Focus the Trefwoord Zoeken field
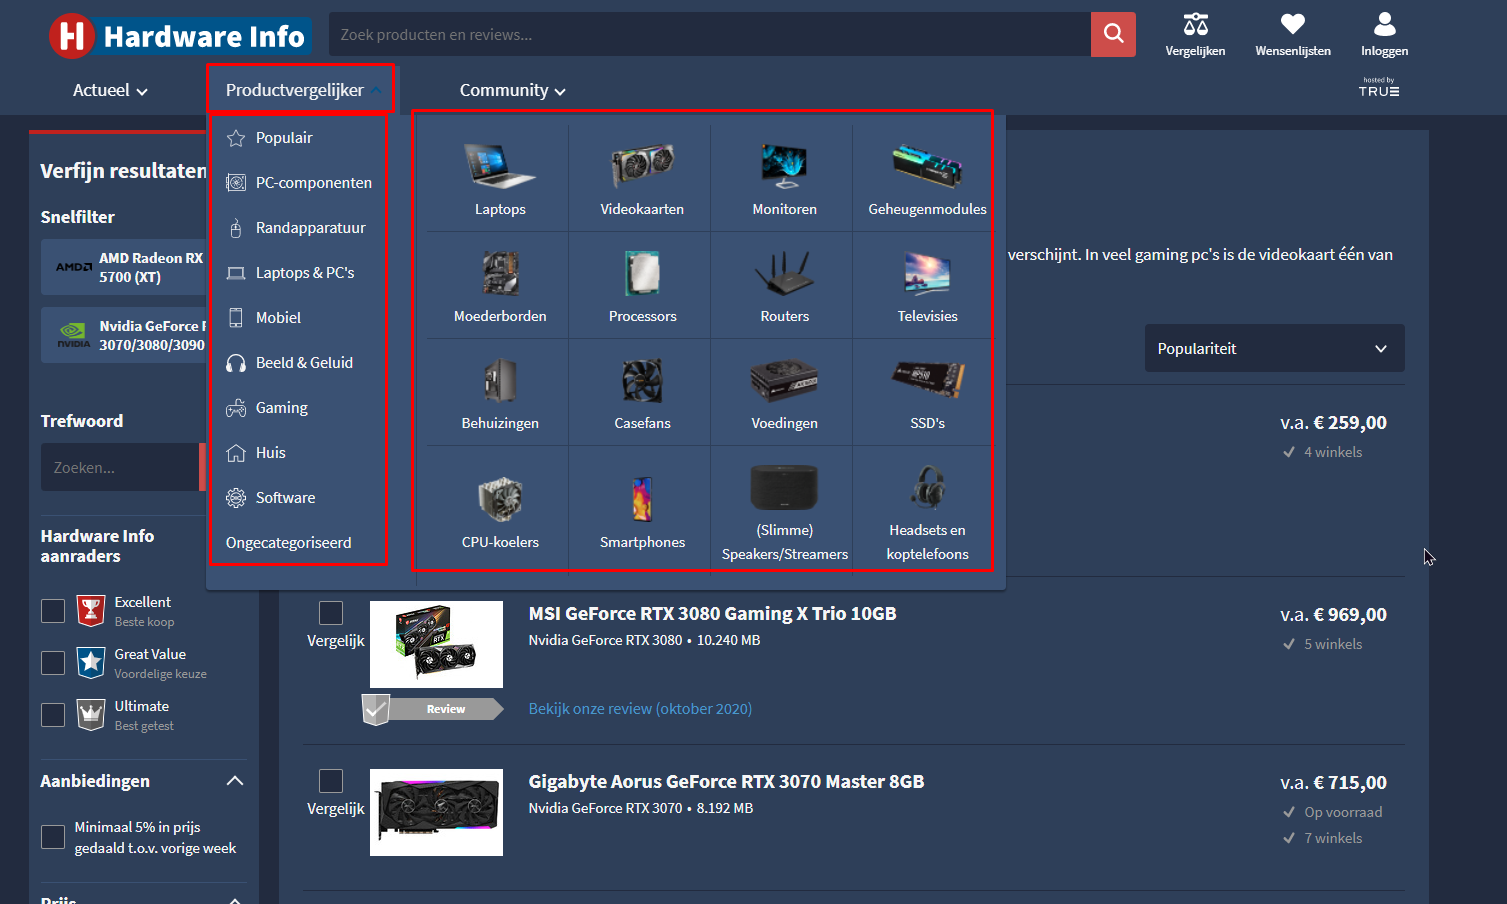 (120, 467)
